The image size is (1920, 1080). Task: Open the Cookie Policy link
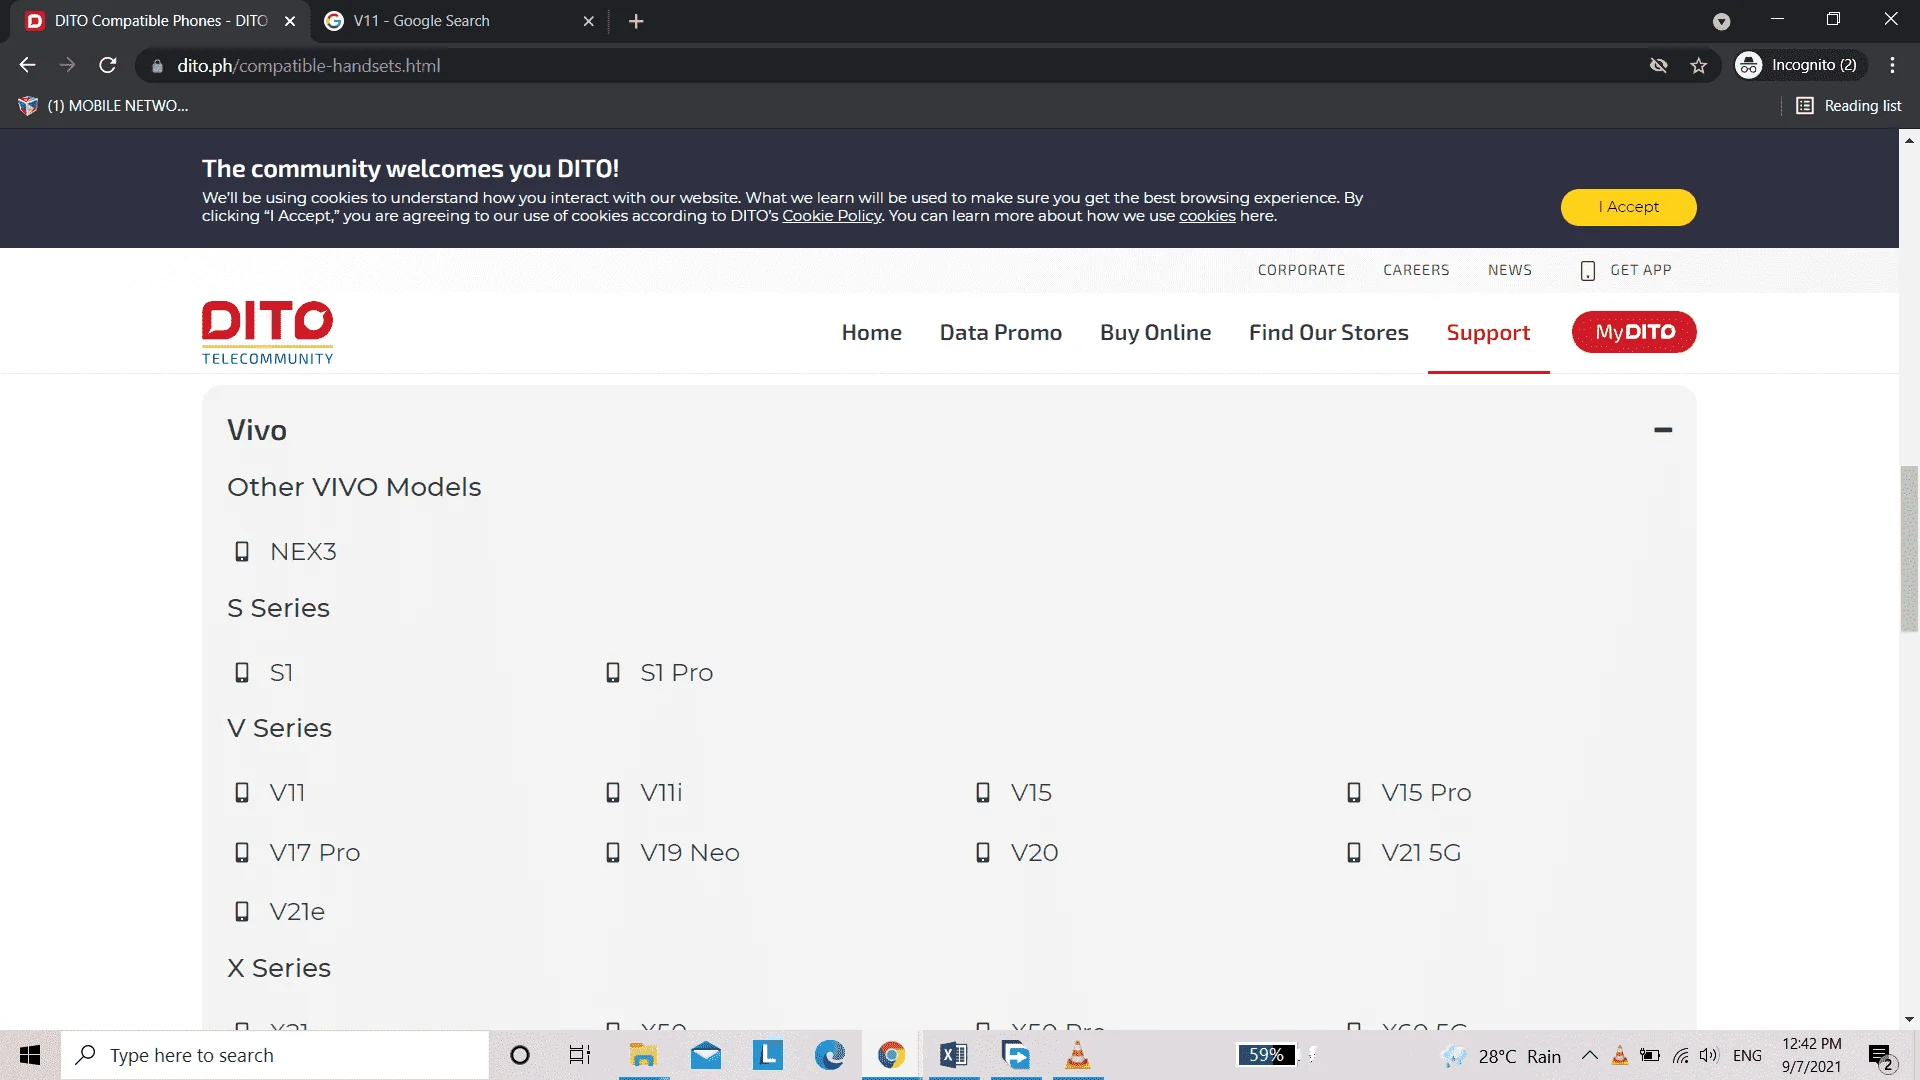(832, 216)
